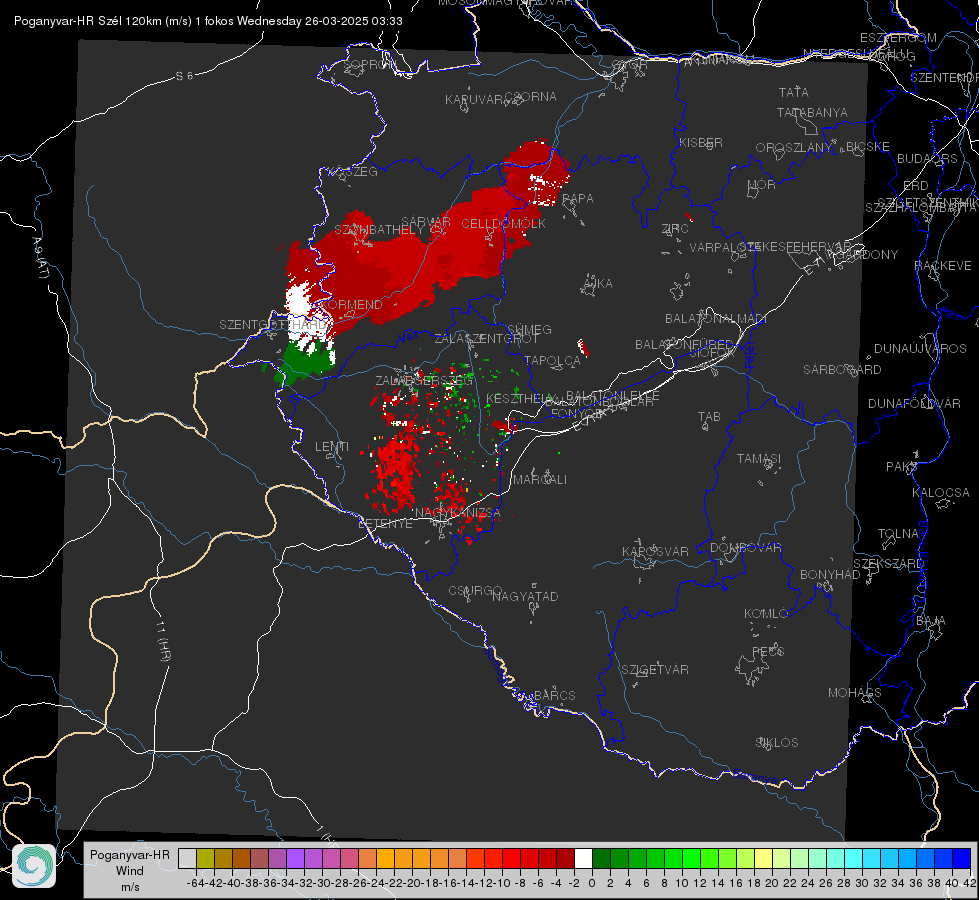Select the grey first swatch of the wind legend
Screen dimensions: 979x900
187,859
